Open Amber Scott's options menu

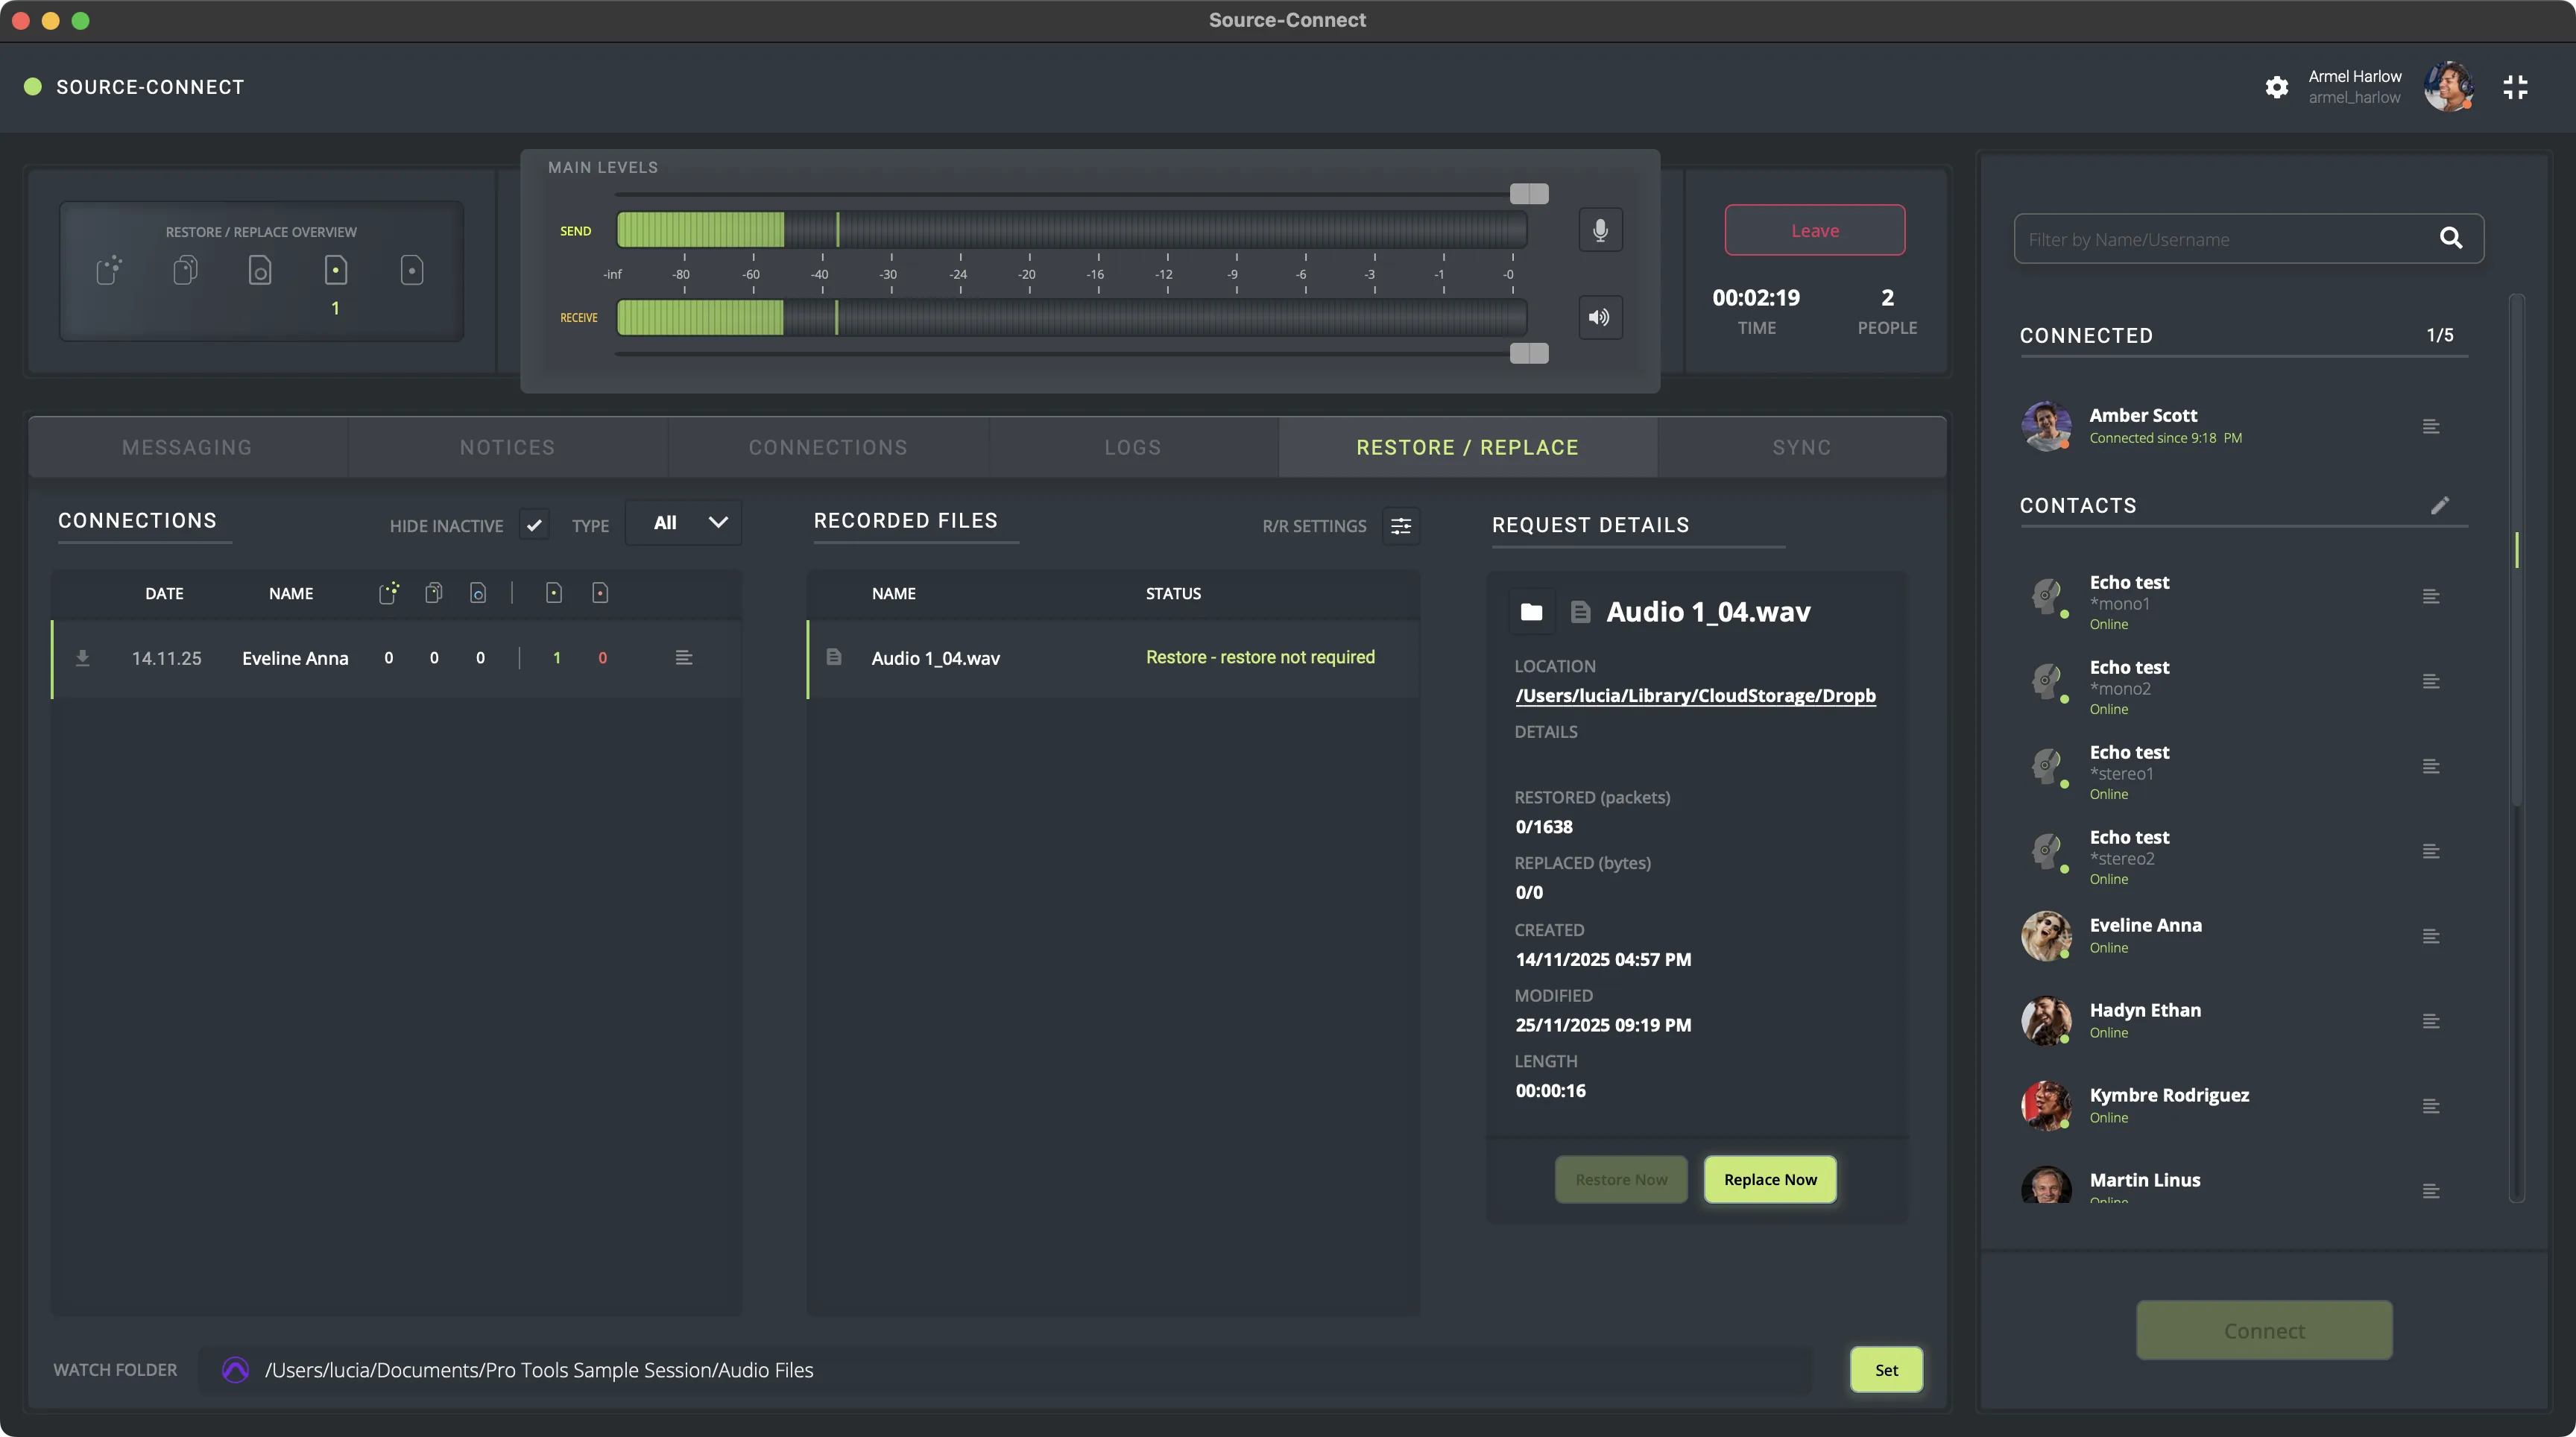[2431, 427]
